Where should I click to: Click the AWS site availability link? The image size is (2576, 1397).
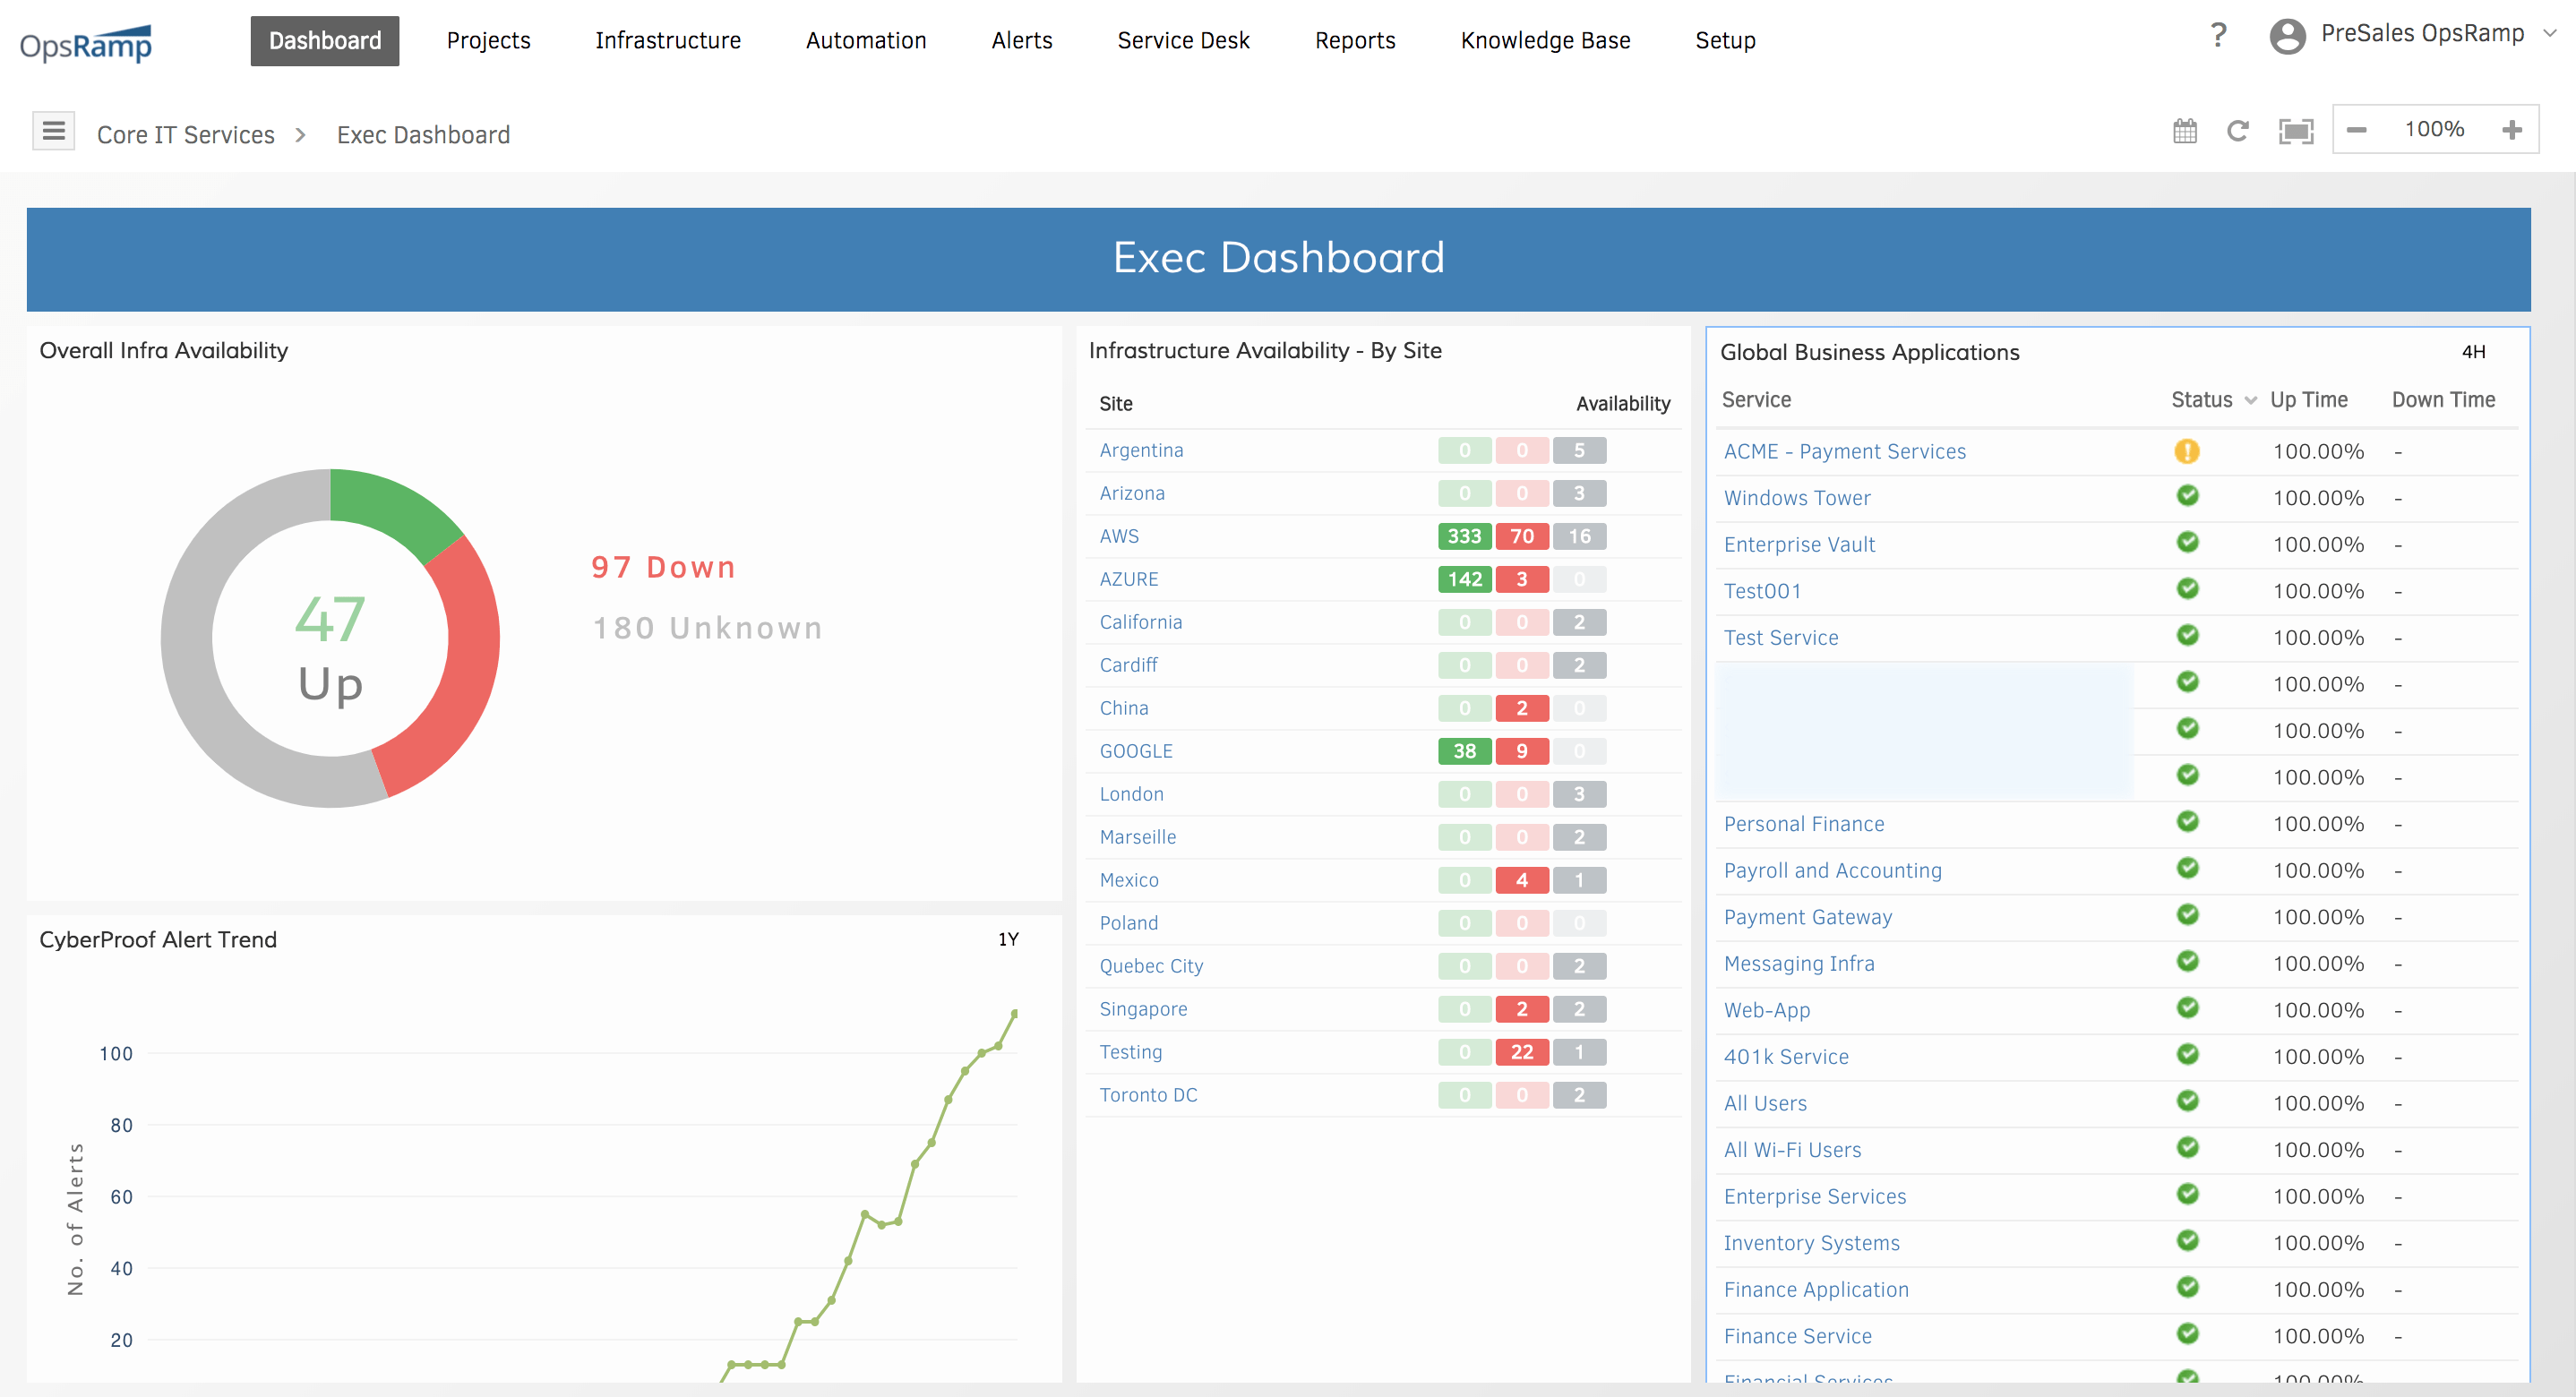pos(1119,534)
